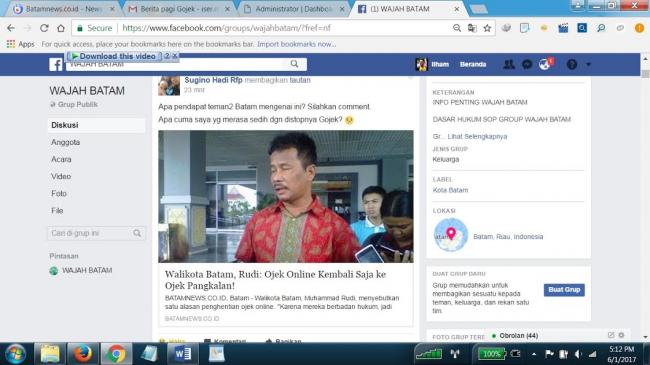Open the browser home page
The width and height of the screenshot is (650, 365).
click(x=61, y=28)
